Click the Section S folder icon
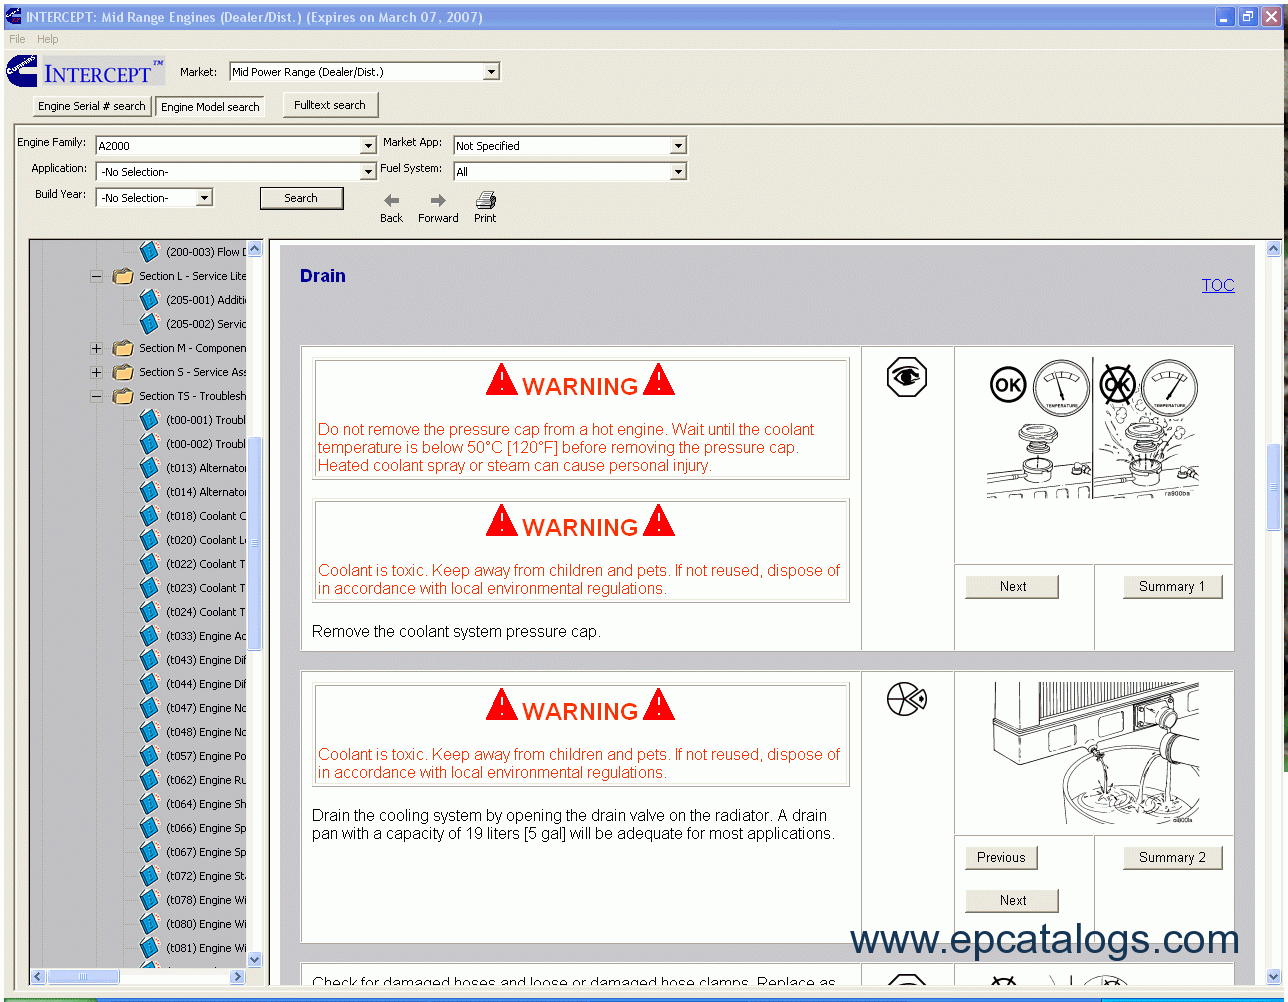Image resolution: width=1288 pixels, height=1002 pixels. tap(123, 372)
